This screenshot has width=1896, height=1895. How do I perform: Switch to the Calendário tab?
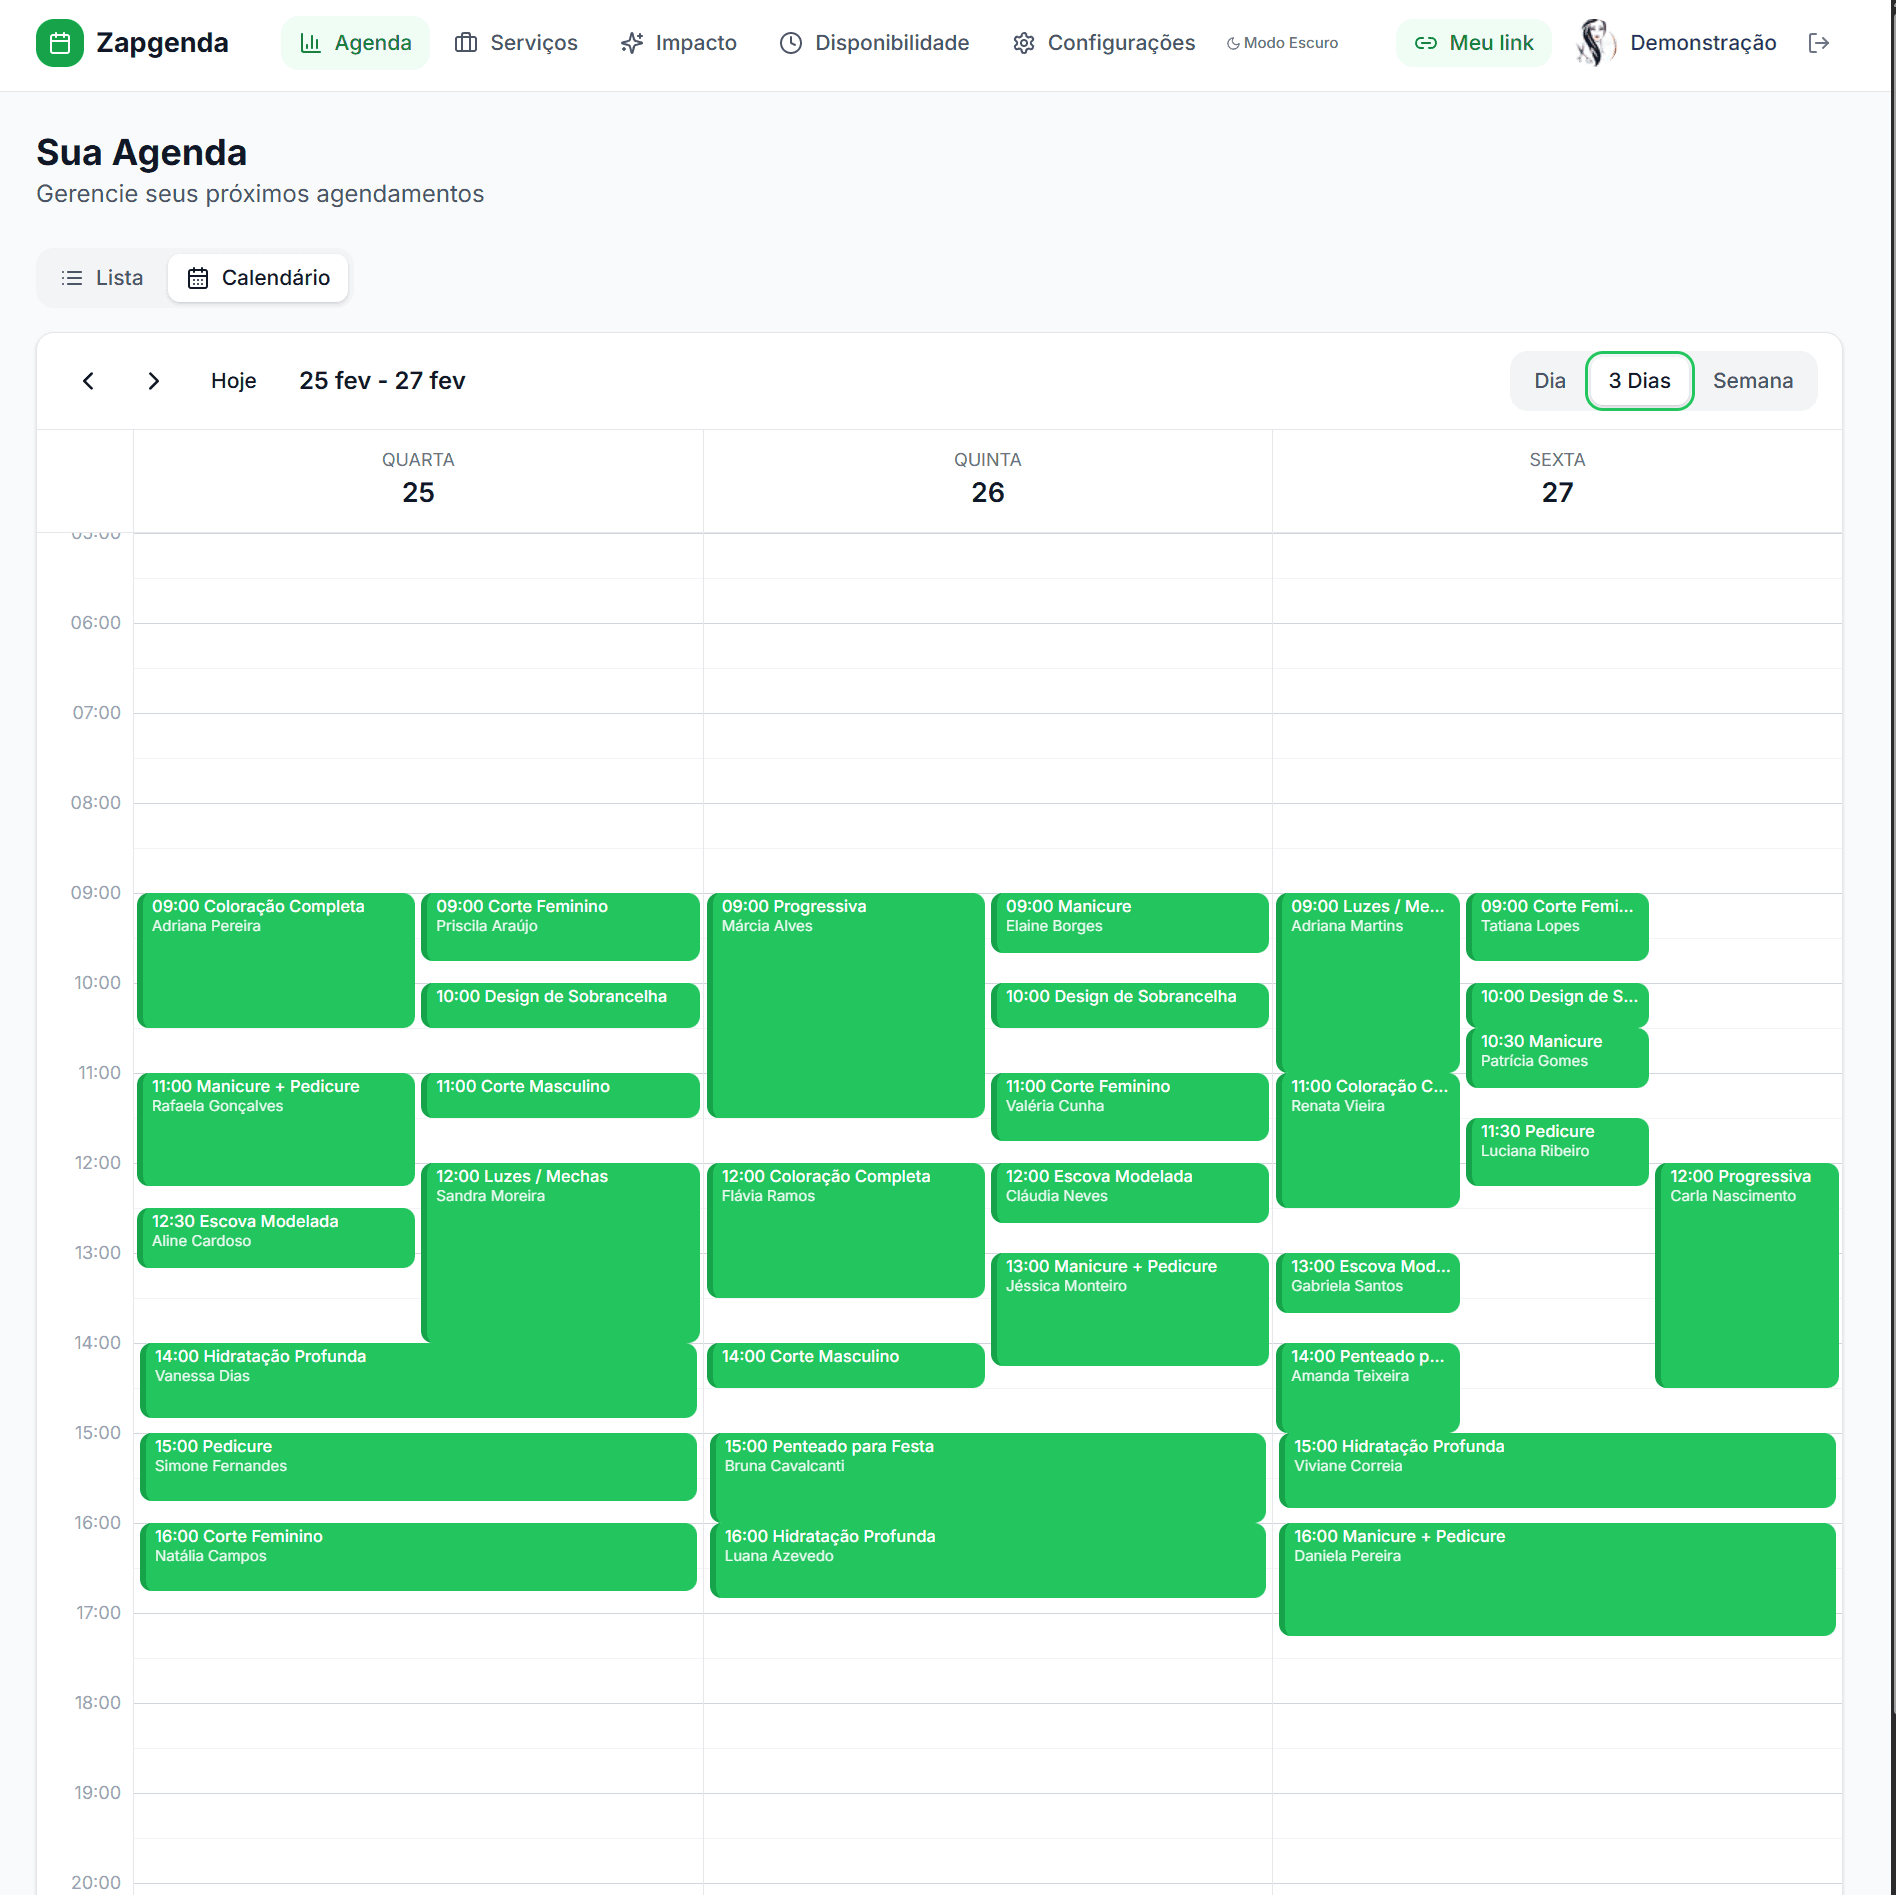pyautogui.click(x=258, y=277)
